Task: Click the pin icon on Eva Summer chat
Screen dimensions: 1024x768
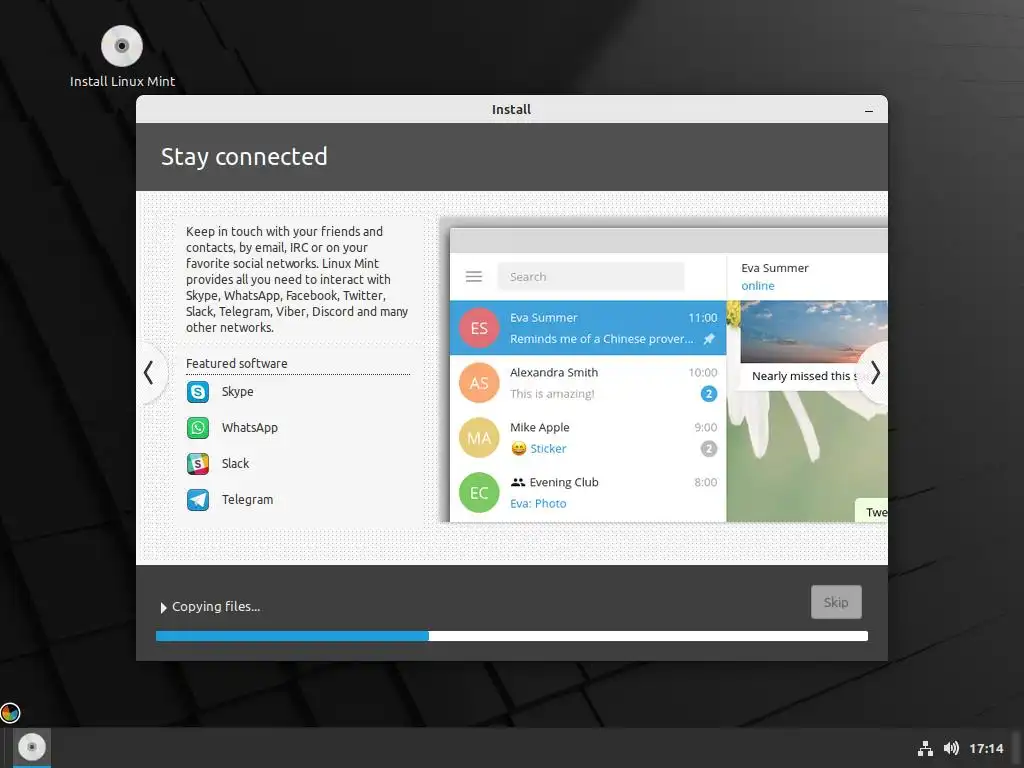Action: click(x=709, y=339)
